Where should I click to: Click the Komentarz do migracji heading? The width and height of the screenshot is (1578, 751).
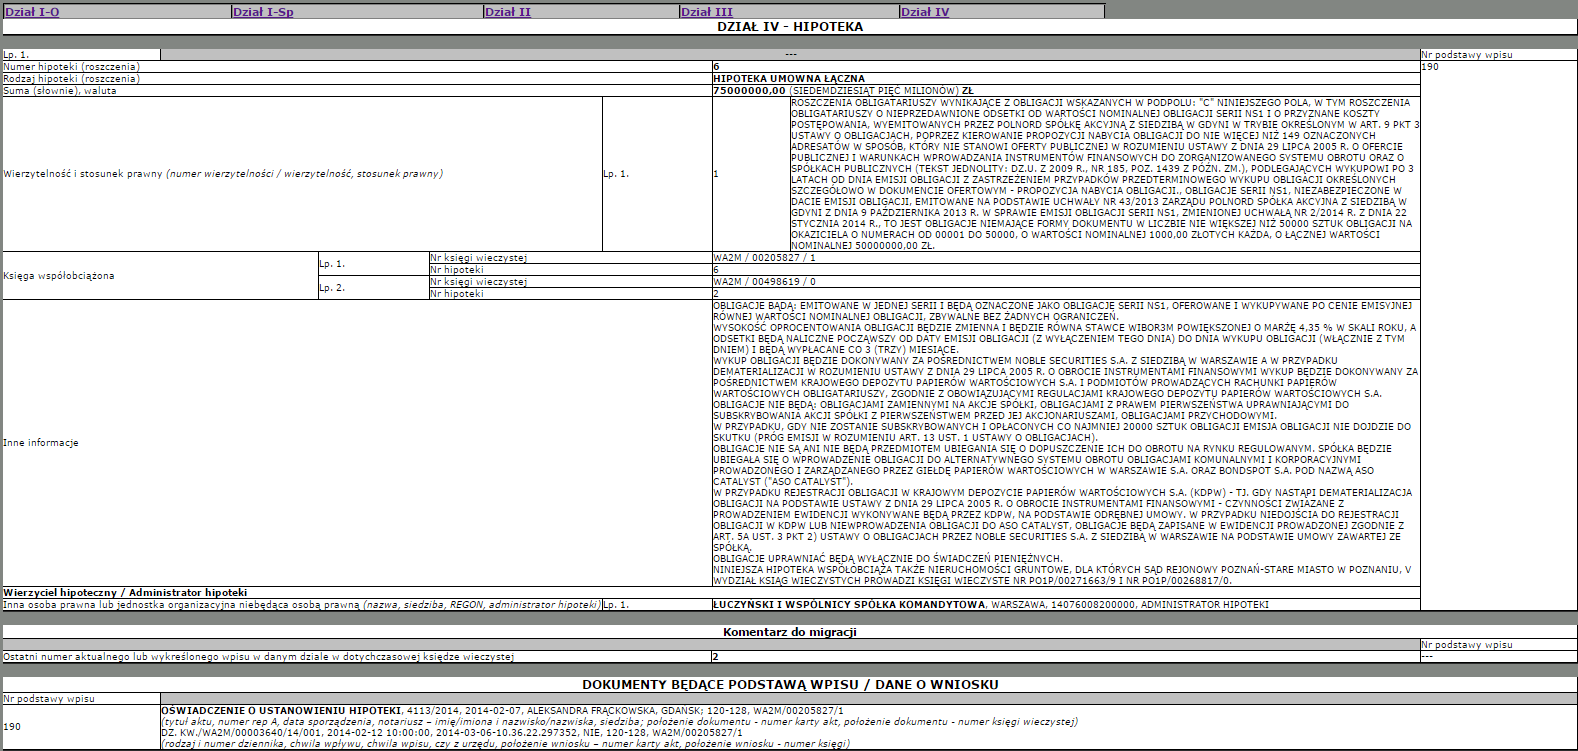click(x=790, y=632)
